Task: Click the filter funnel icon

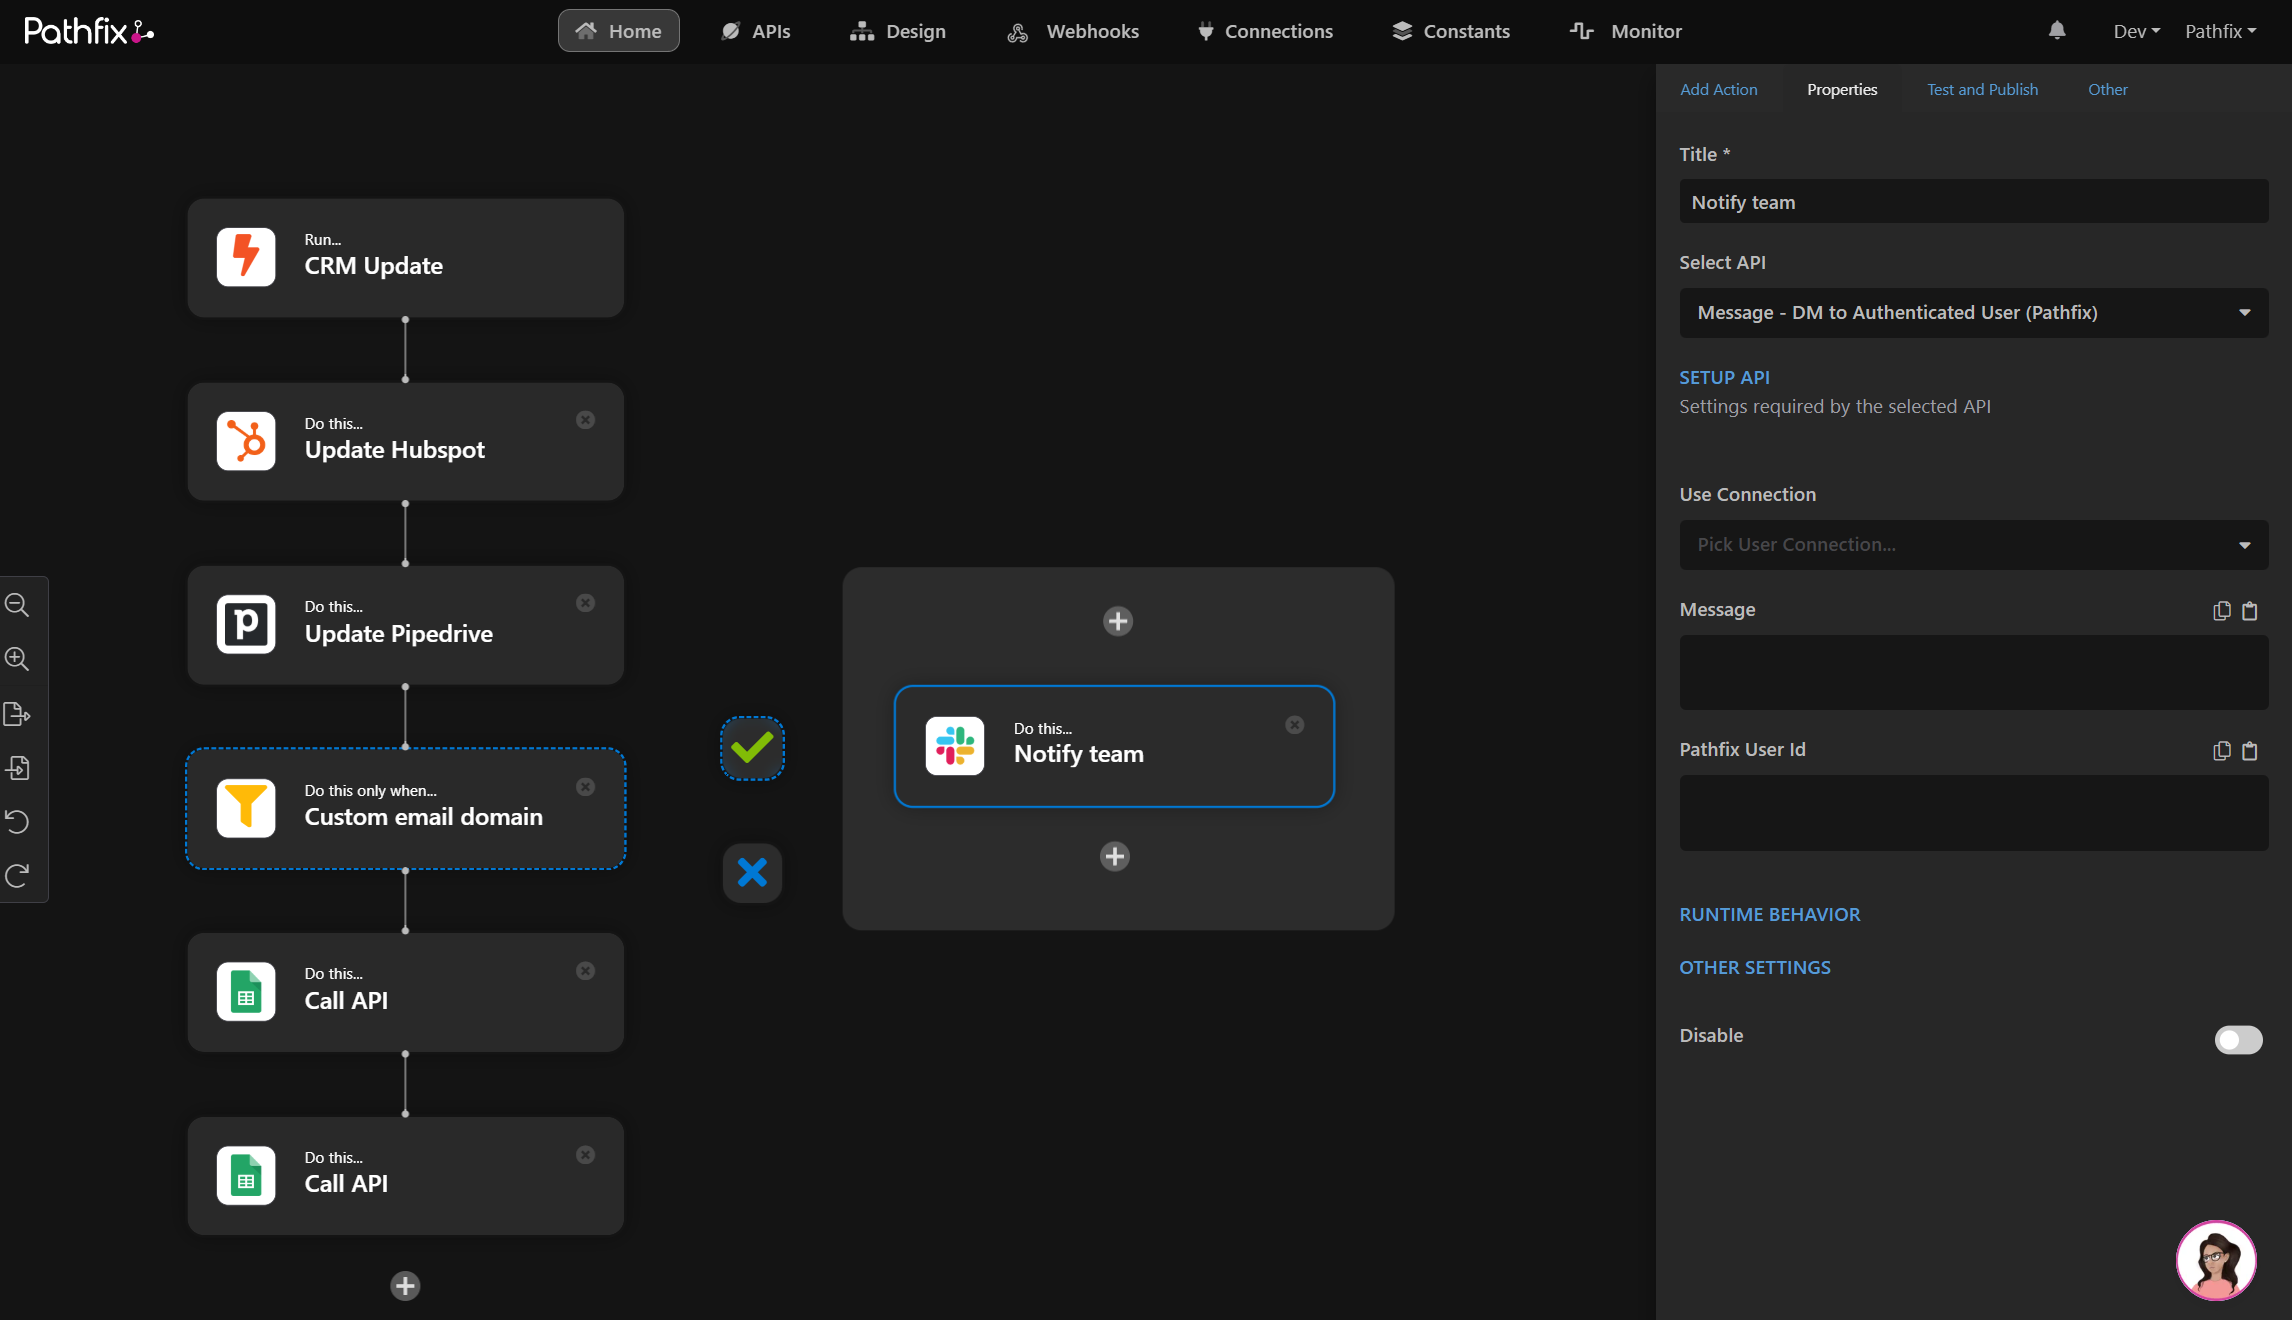Action: coord(246,808)
